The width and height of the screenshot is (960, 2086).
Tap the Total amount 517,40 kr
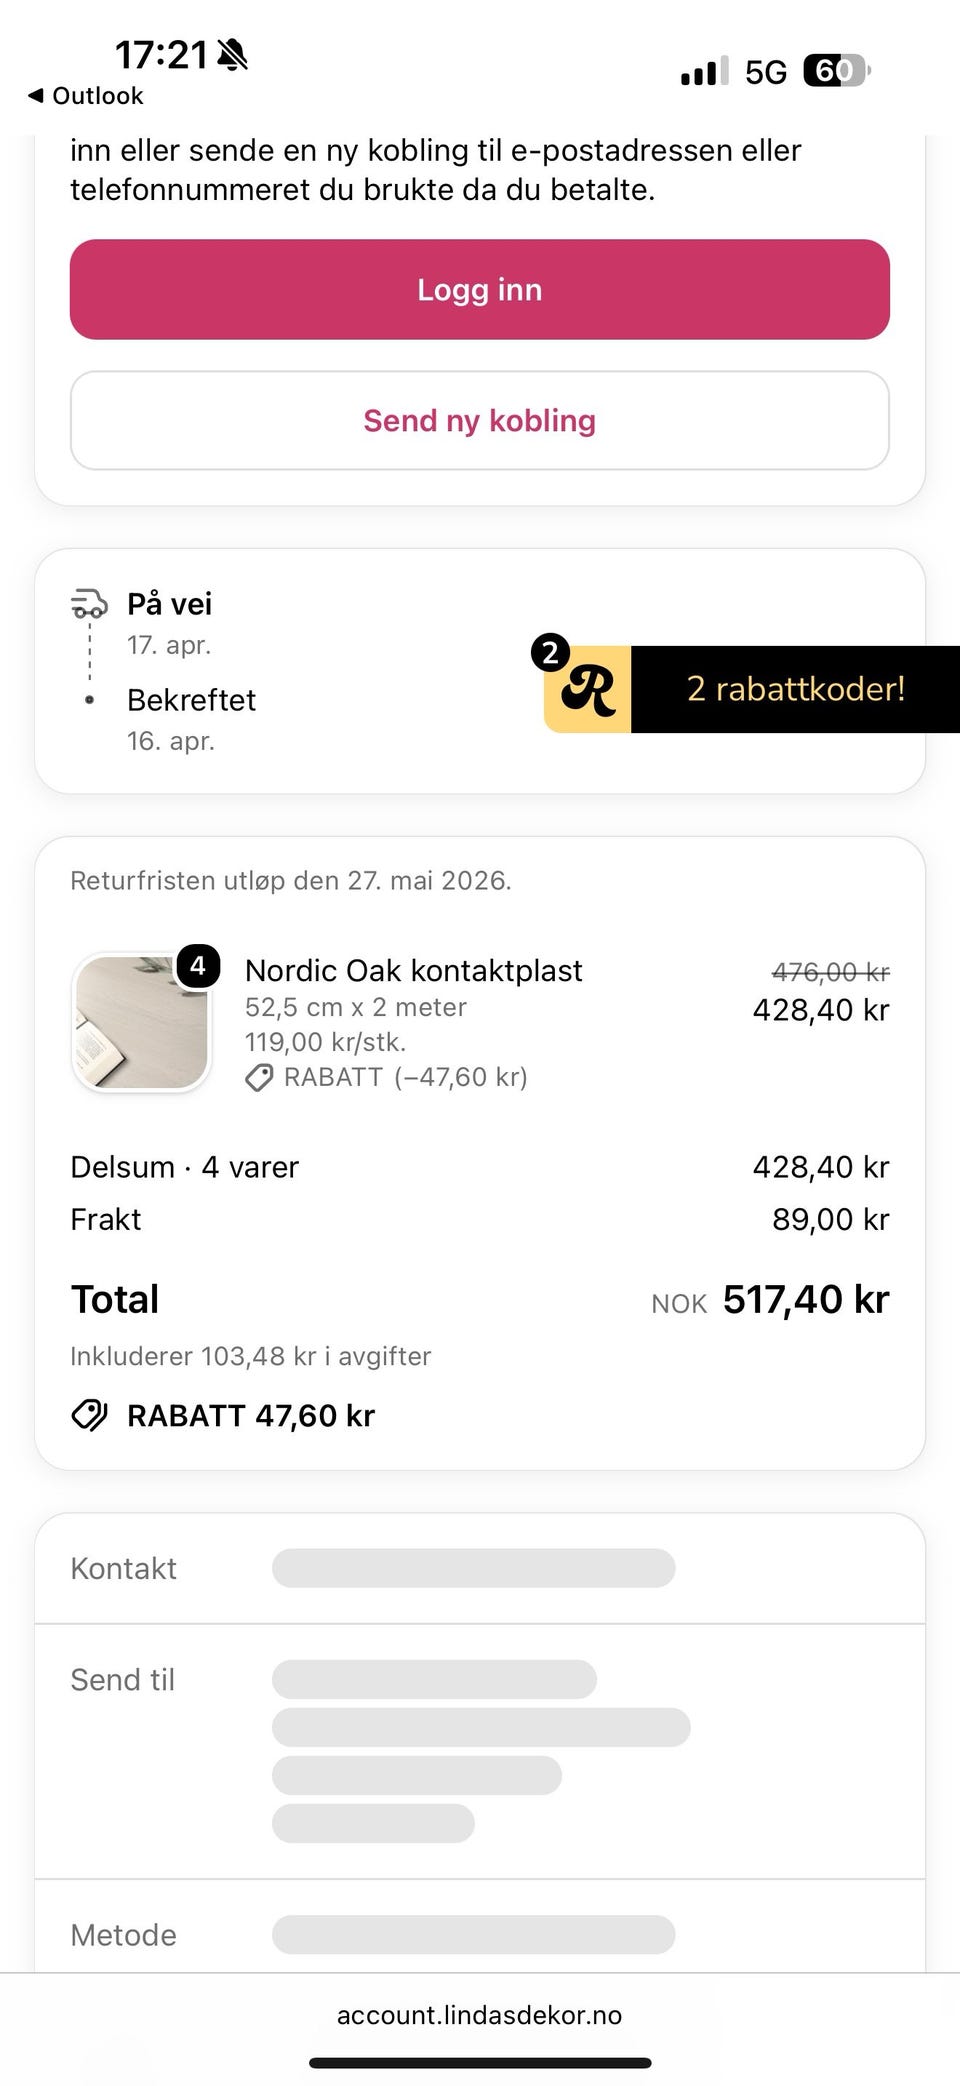(806, 1299)
